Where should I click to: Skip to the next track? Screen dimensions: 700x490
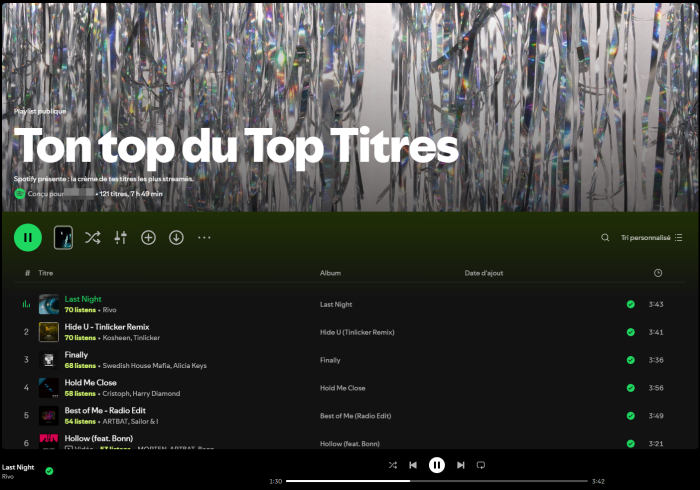[461, 465]
